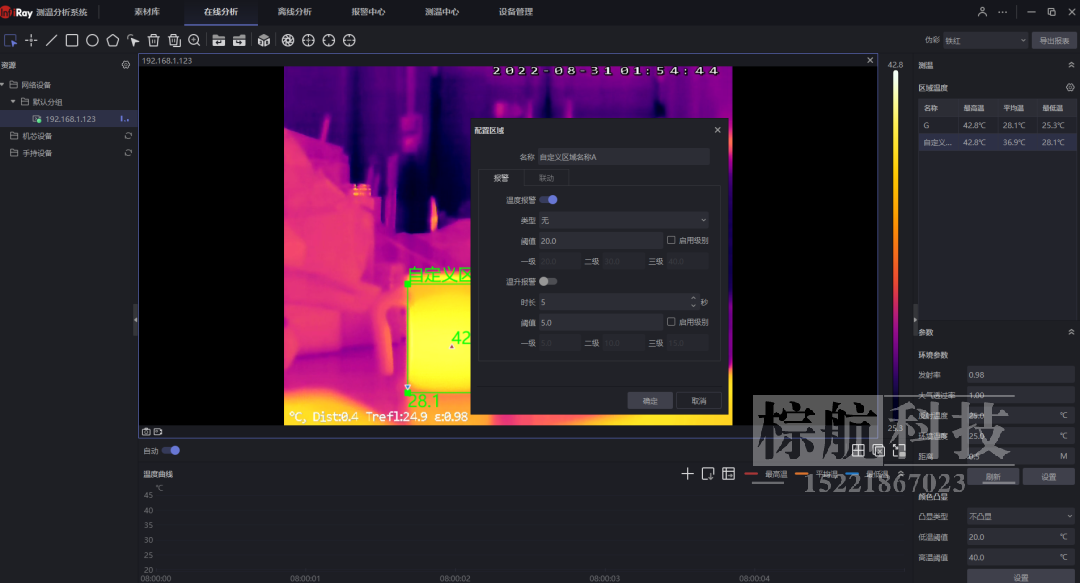Toggle min temperature curve legend
This screenshot has width=1080, height=583.
[x=866, y=474]
